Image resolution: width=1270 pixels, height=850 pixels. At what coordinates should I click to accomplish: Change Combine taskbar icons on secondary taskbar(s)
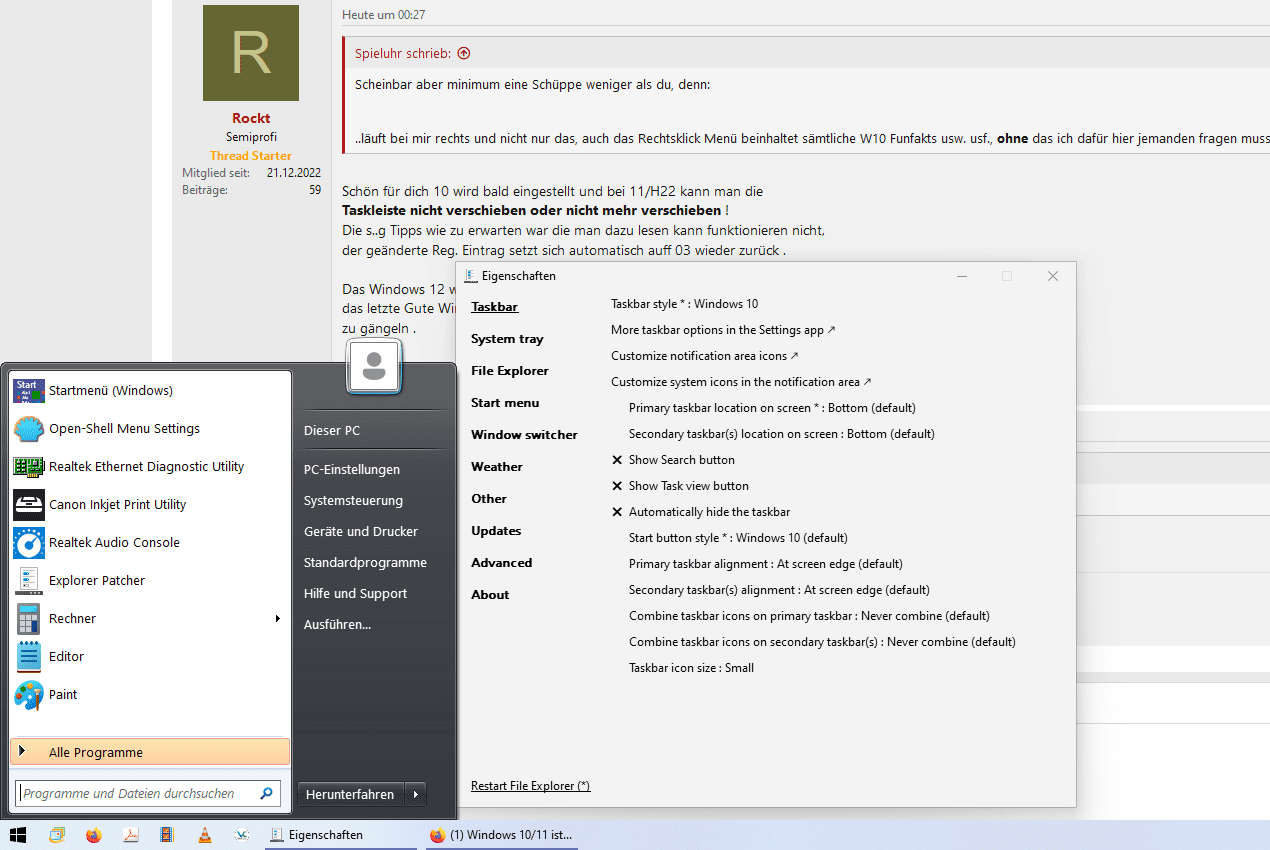click(x=822, y=642)
